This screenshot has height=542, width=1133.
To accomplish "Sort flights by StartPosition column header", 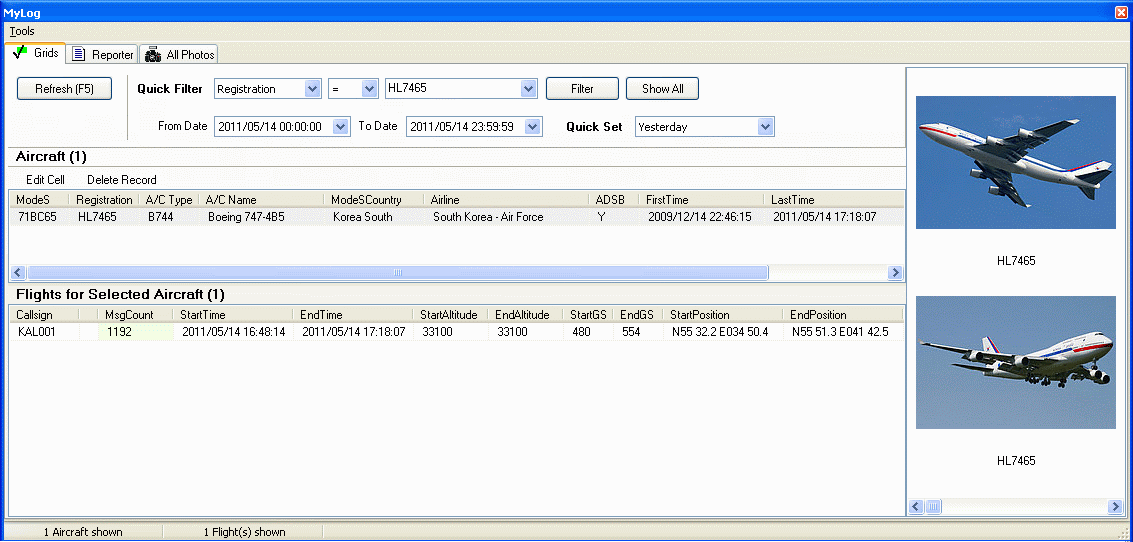I will click(723, 315).
